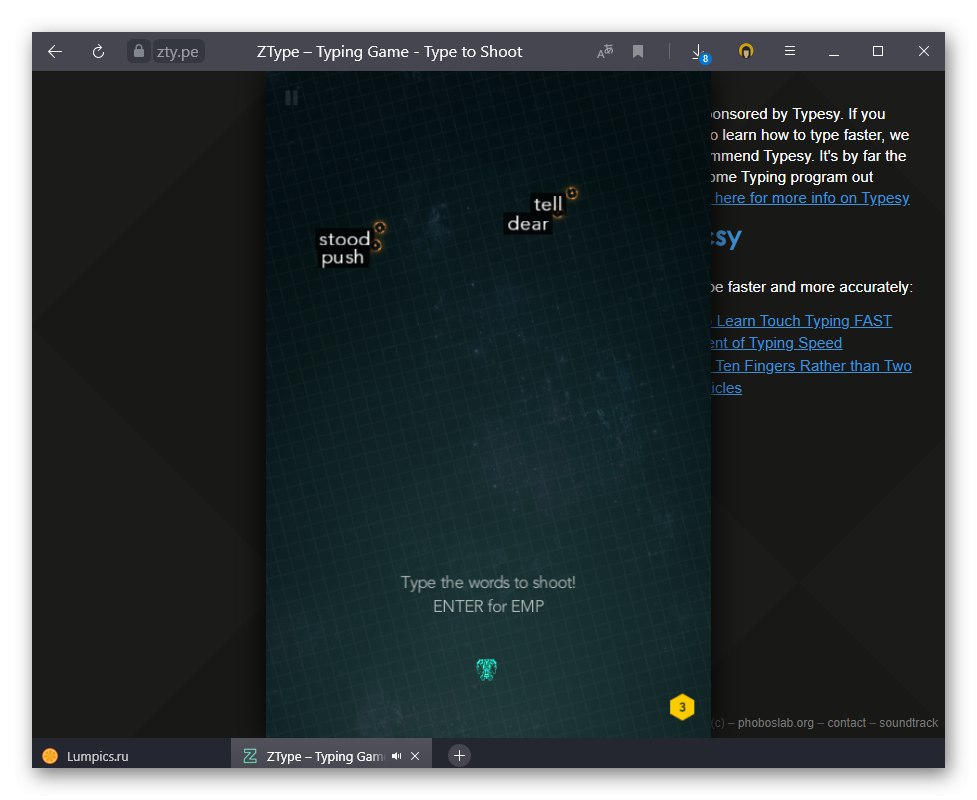Screen dimensions: 977x800
Task: Click the player spaceship
Action: 487,669
